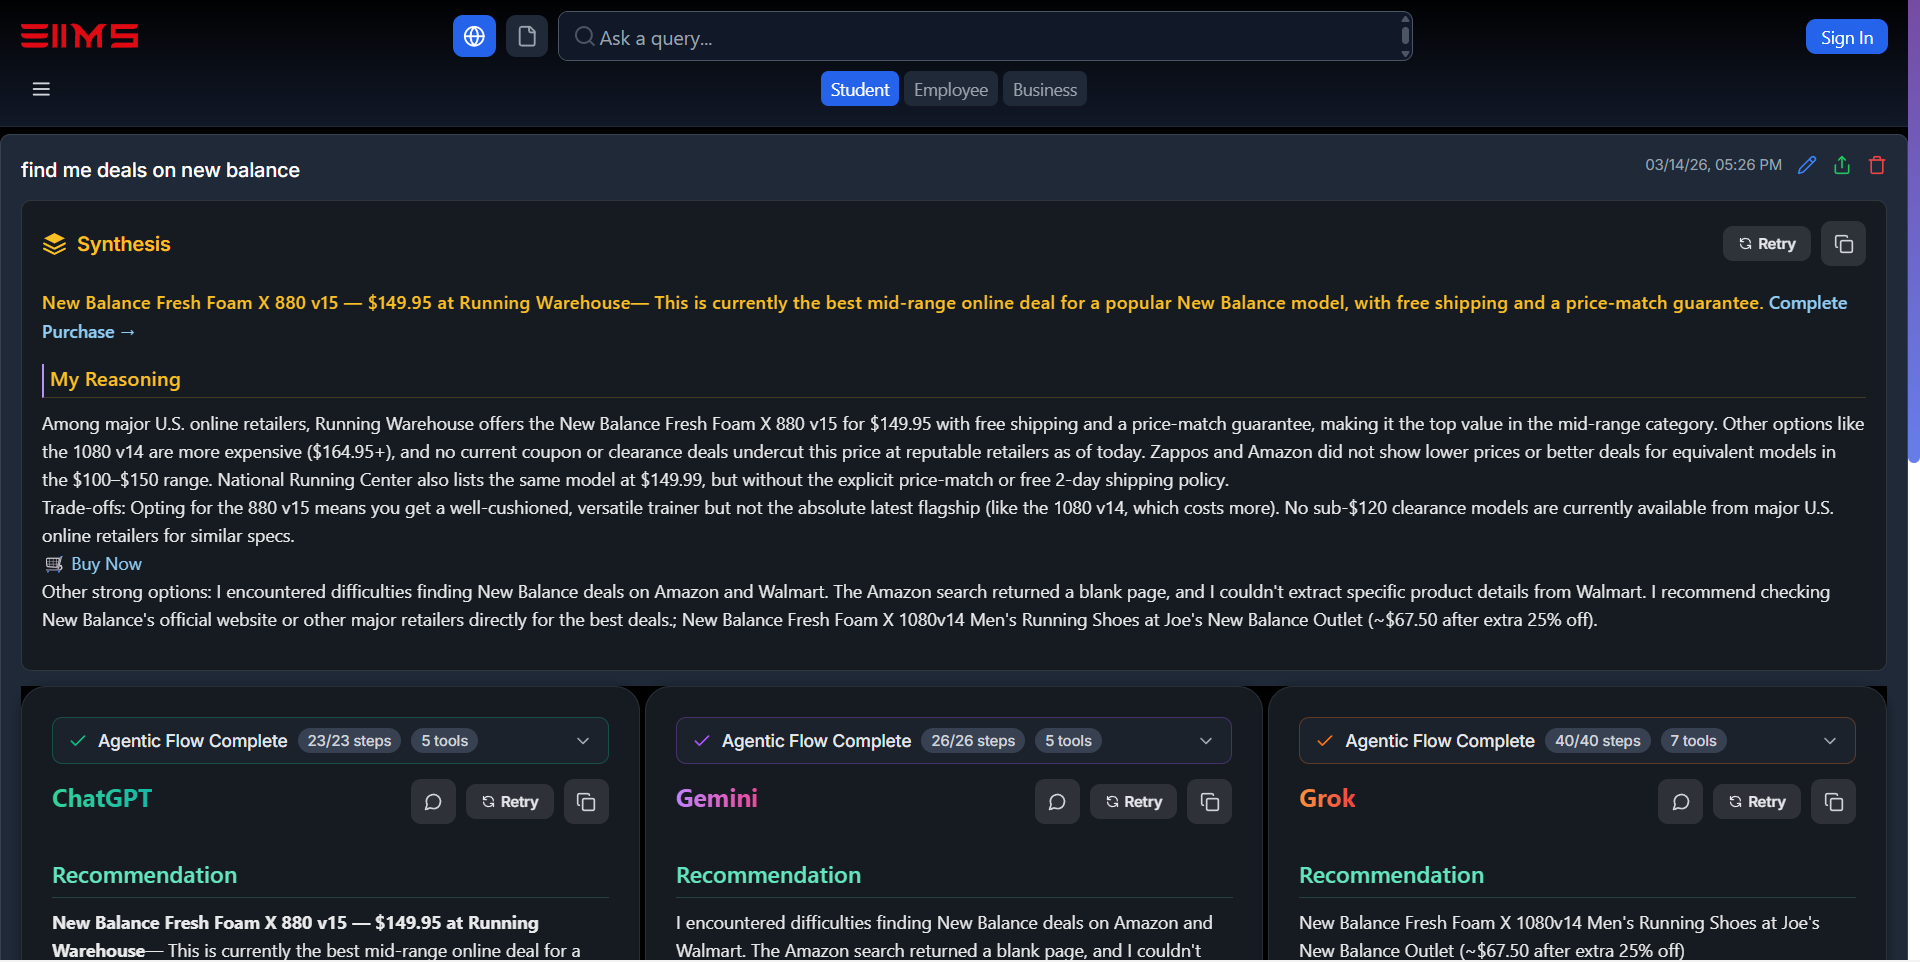Click the Recommendation heading under Gemini

tap(768, 875)
